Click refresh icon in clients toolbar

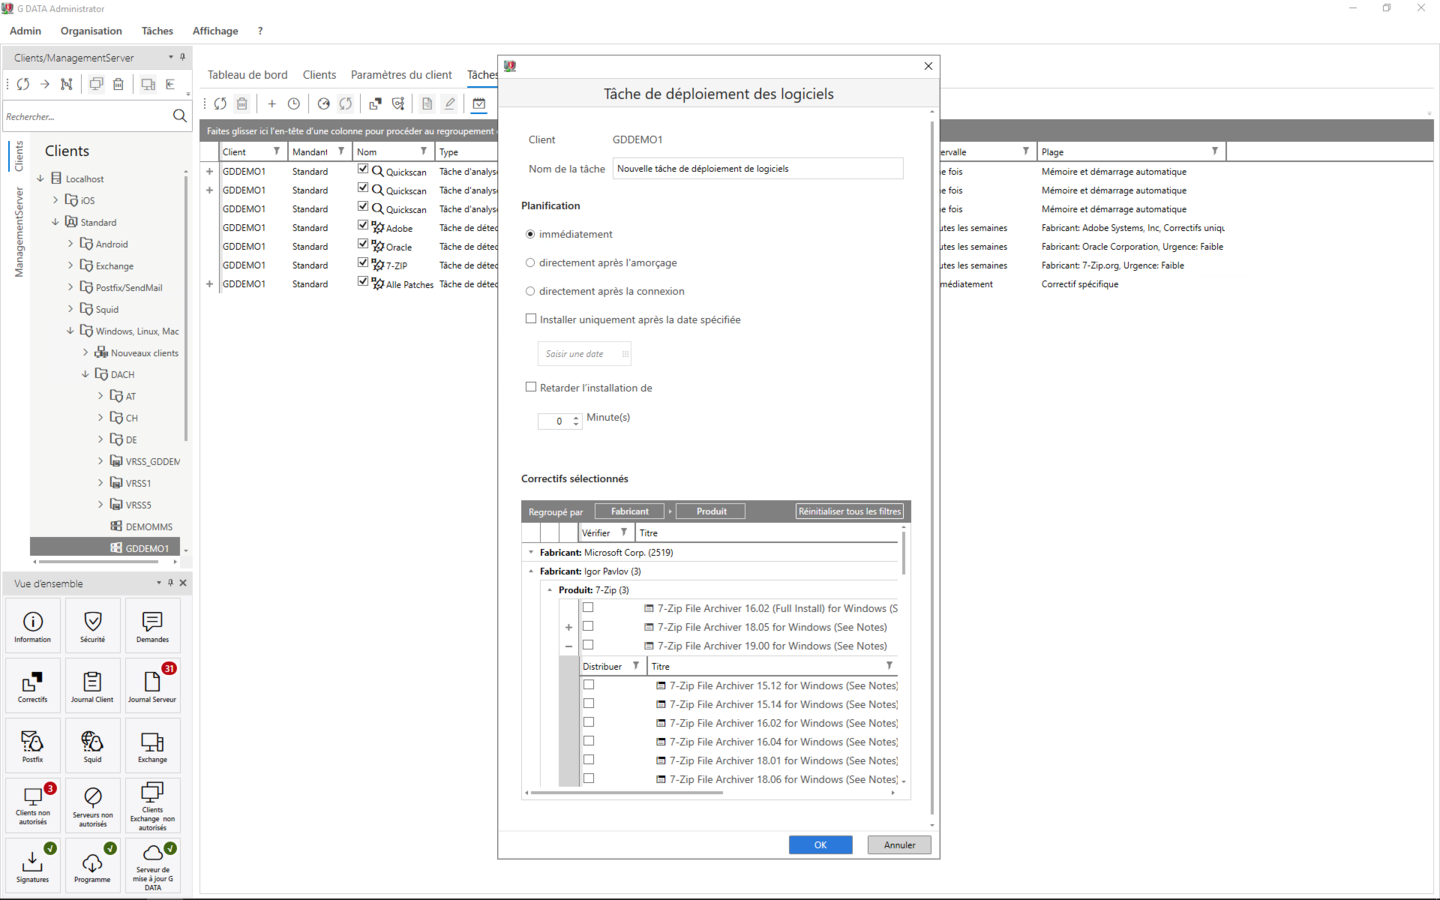23,84
